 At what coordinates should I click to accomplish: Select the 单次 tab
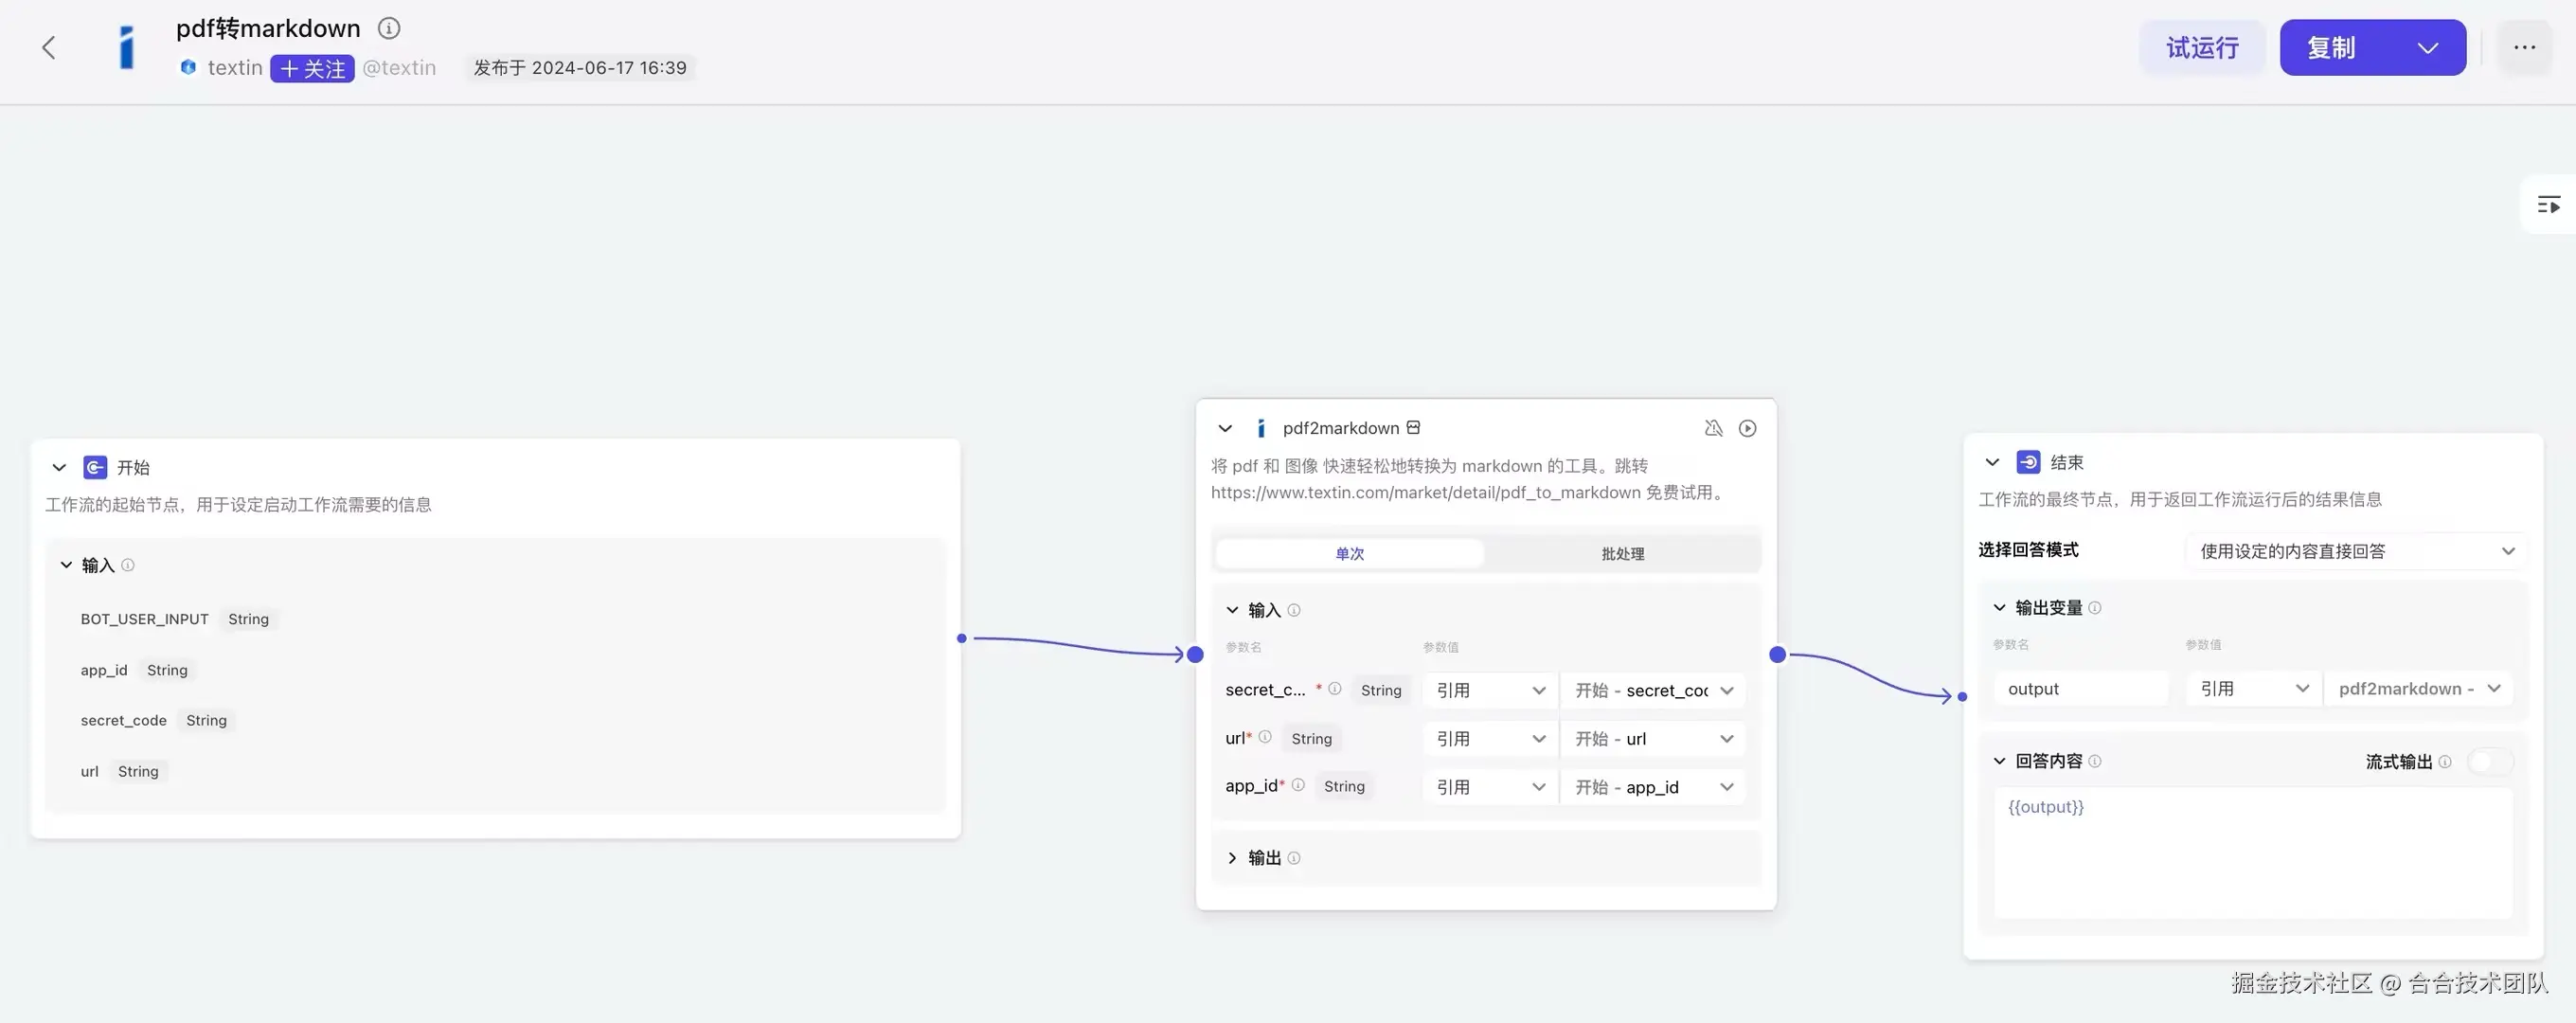[1349, 554]
